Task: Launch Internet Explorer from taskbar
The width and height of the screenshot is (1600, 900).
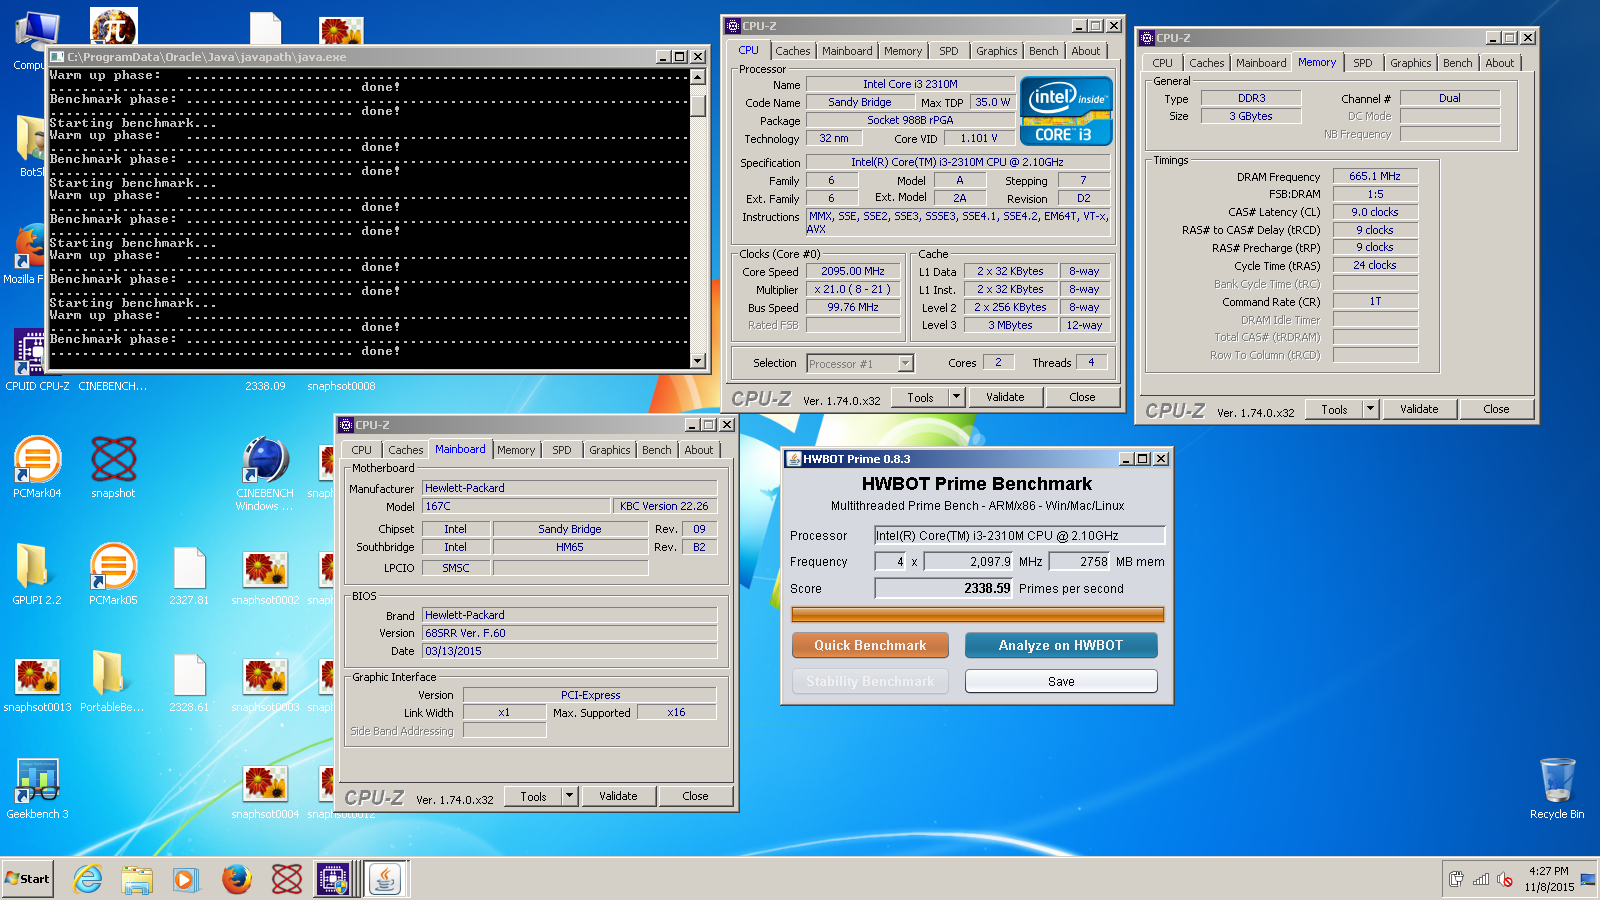Action: tap(88, 879)
